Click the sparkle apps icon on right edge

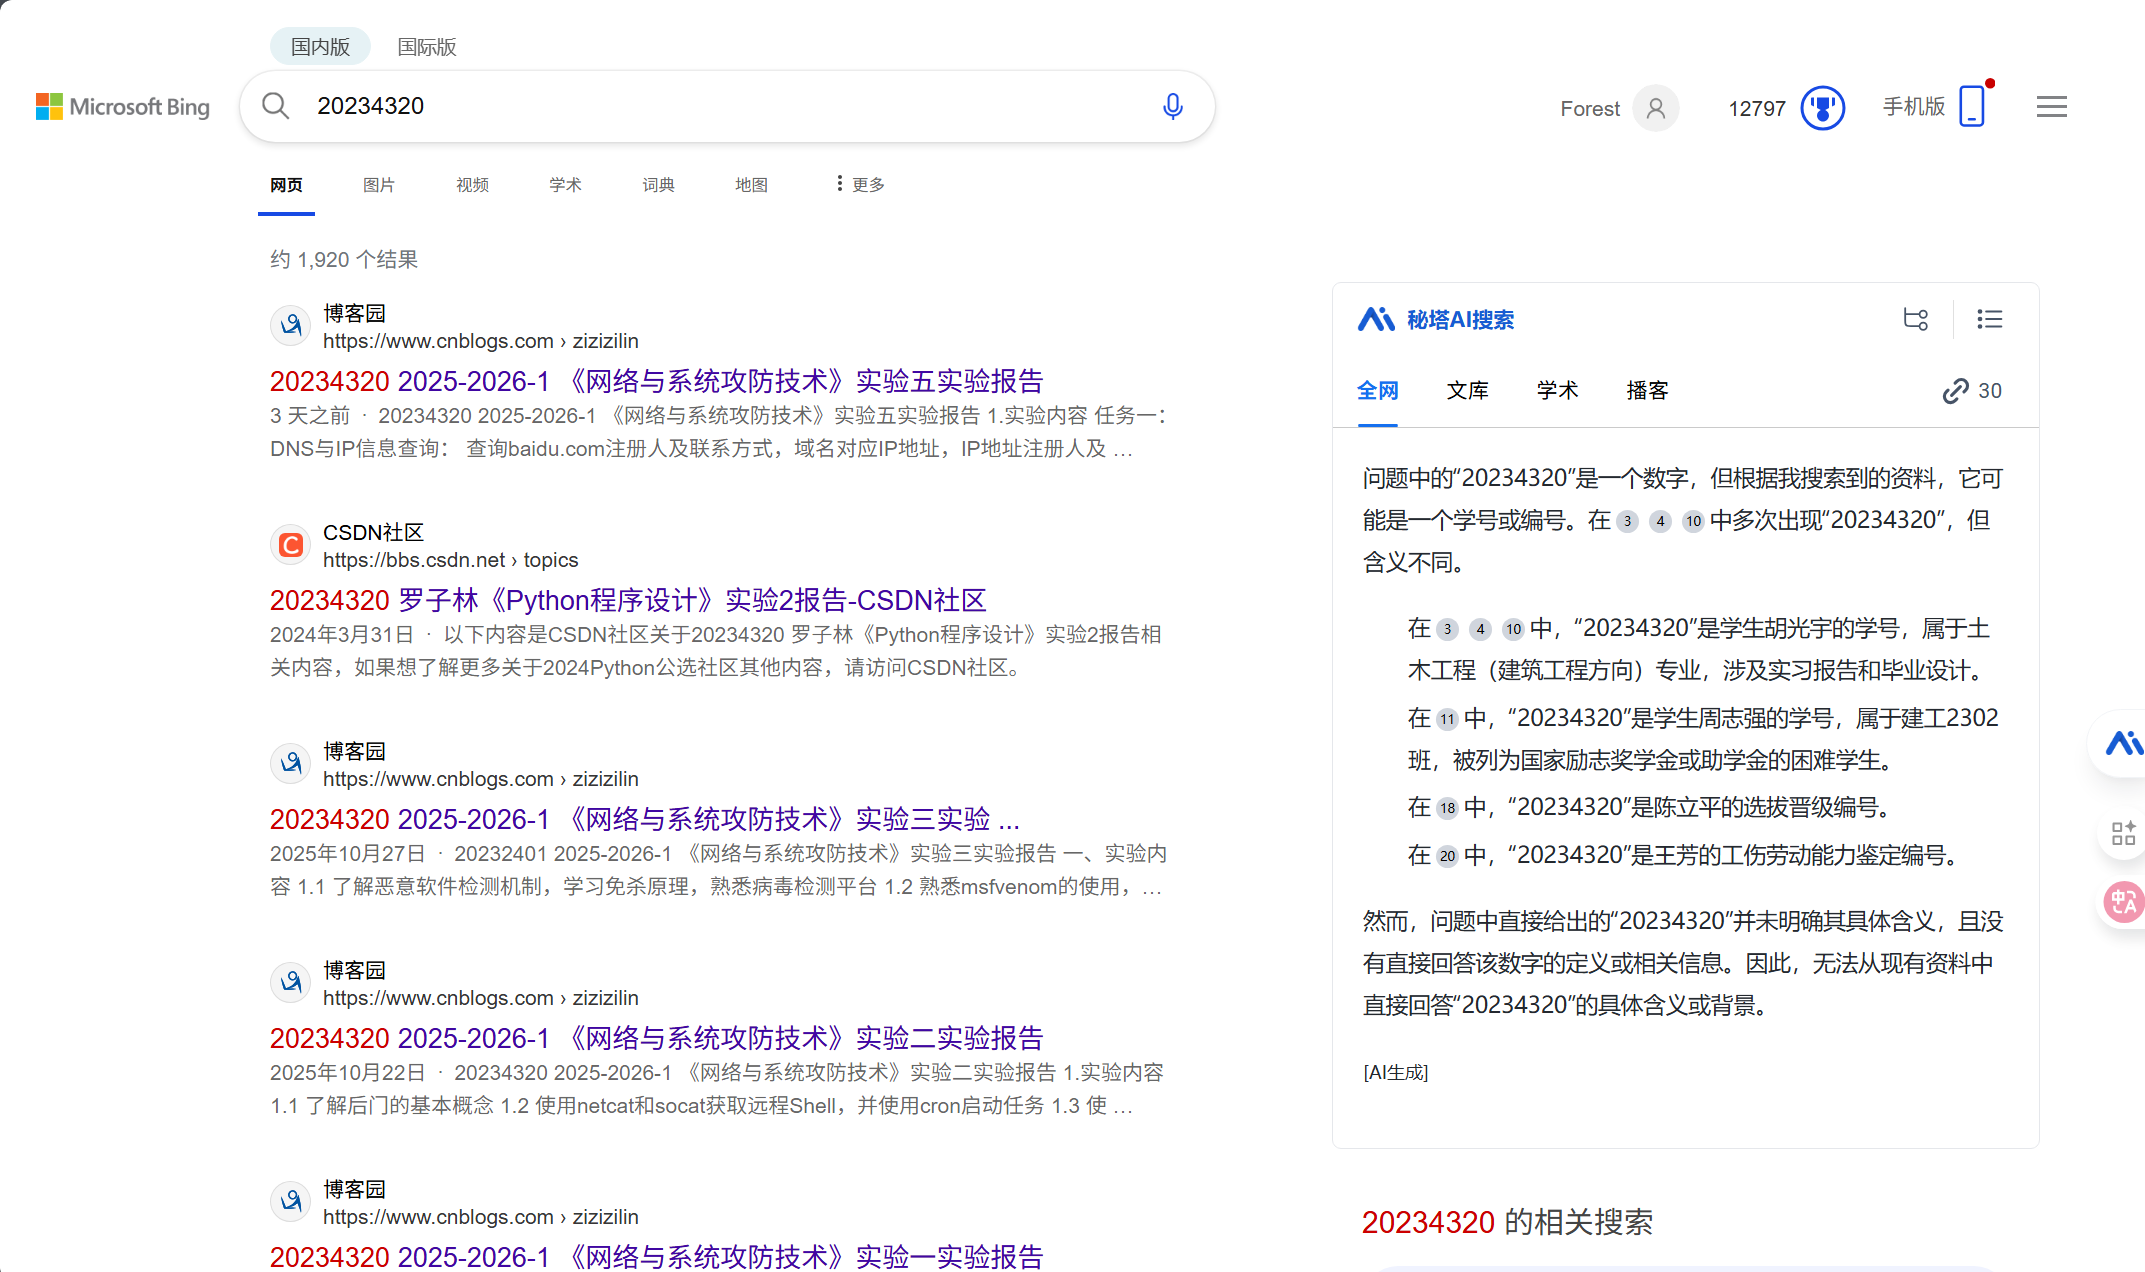point(2124,832)
